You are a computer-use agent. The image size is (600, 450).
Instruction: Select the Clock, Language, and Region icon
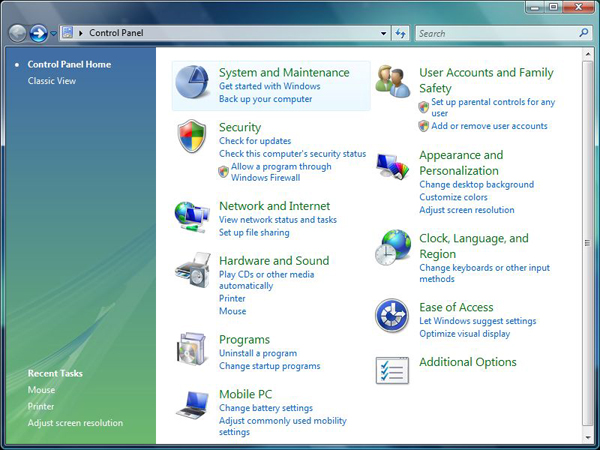pos(392,248)
